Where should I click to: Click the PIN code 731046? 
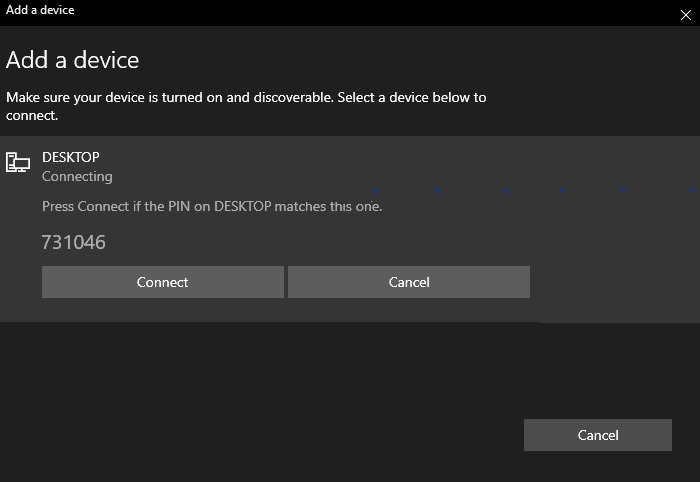pyautogui.click(x=73, y=242)
